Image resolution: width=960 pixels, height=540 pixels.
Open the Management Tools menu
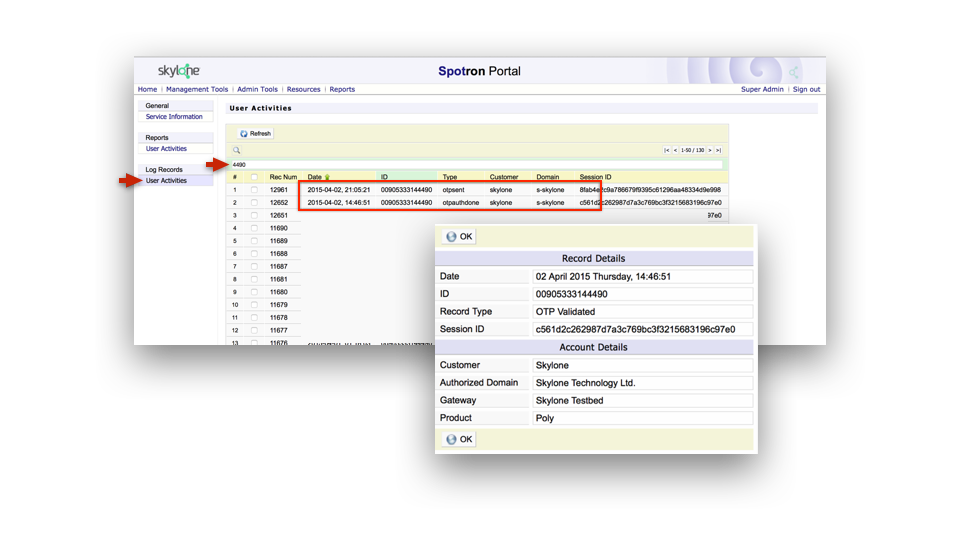197,89
